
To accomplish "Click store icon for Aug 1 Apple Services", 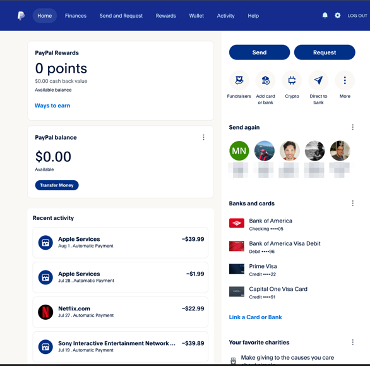I will coord(46,243).
